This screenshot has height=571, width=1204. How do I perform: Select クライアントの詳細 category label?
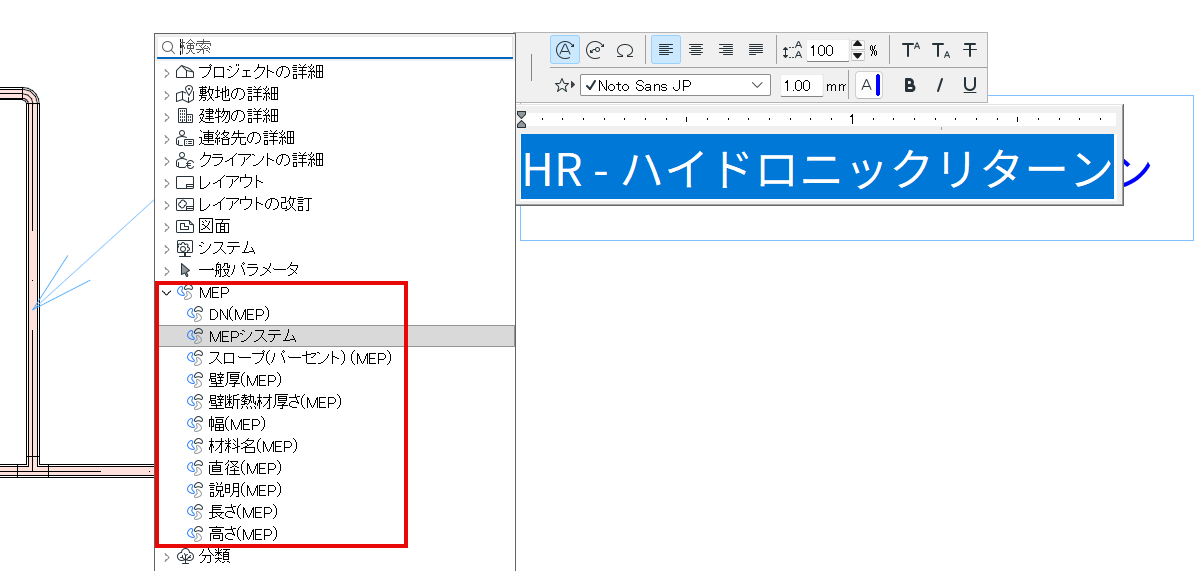pos(260,160)
